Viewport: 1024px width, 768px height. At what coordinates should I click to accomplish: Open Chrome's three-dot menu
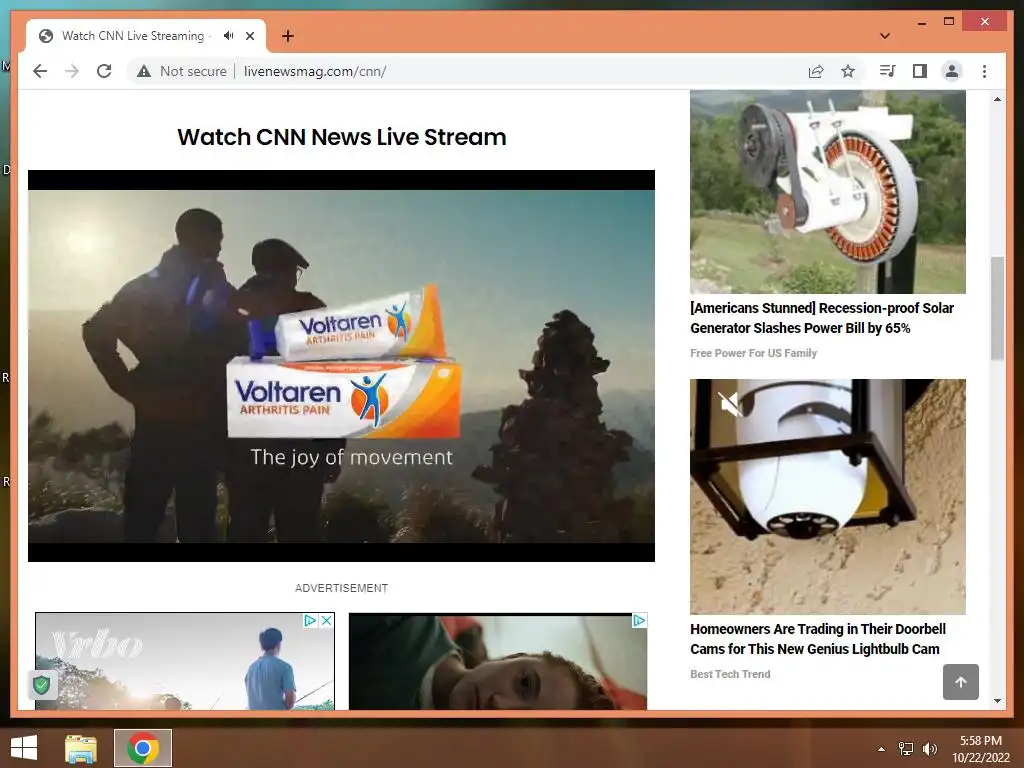984,71
